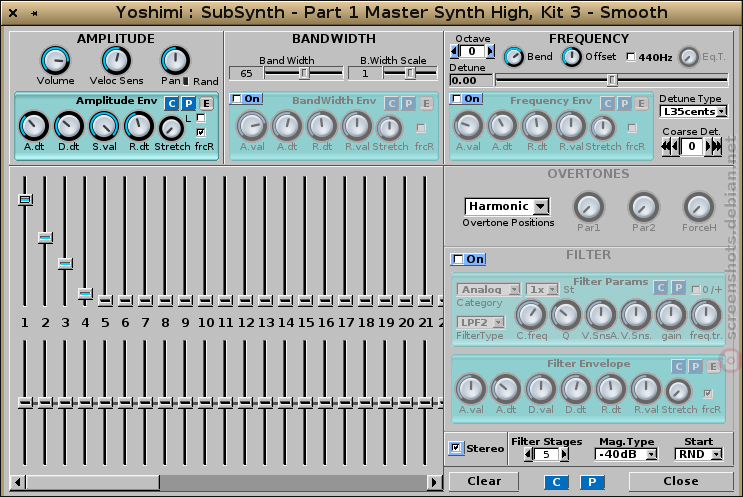Click the bottom blue C copy button

point(556,482)
